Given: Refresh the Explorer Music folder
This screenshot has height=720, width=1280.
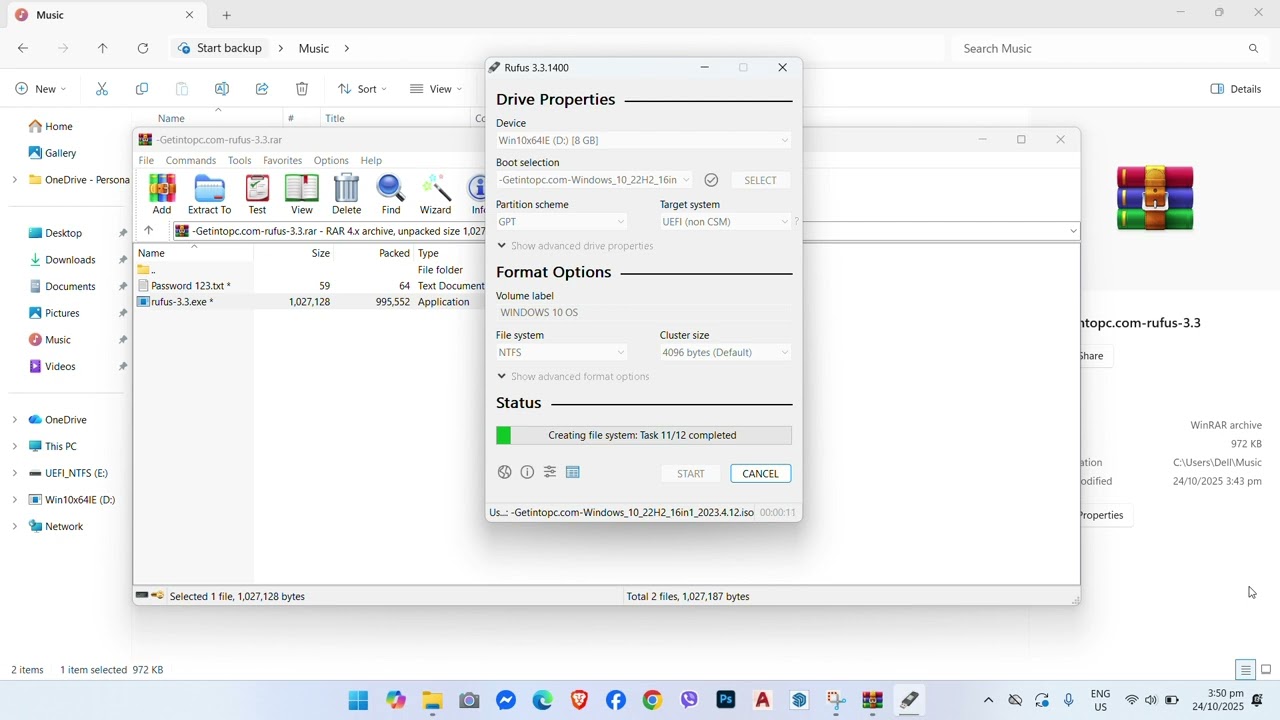Looking at the screenshot, I should 143,48.
